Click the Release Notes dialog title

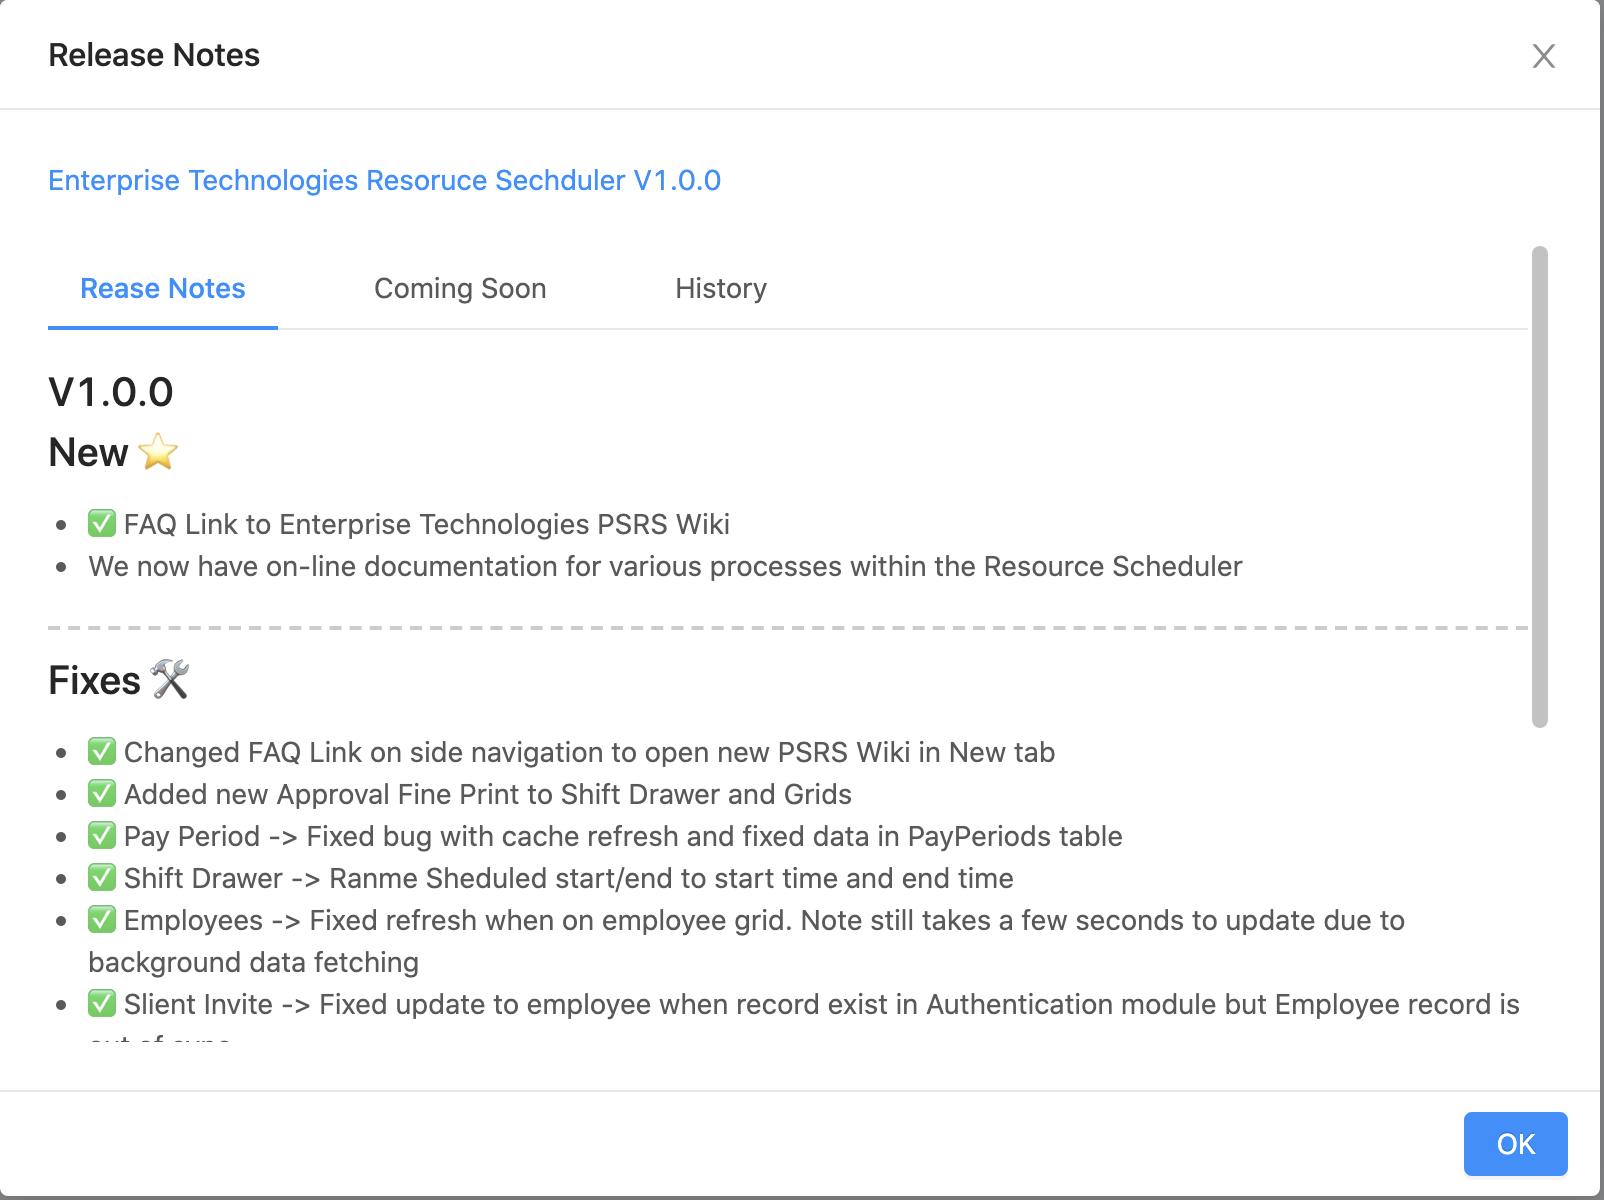pos(154,55)
